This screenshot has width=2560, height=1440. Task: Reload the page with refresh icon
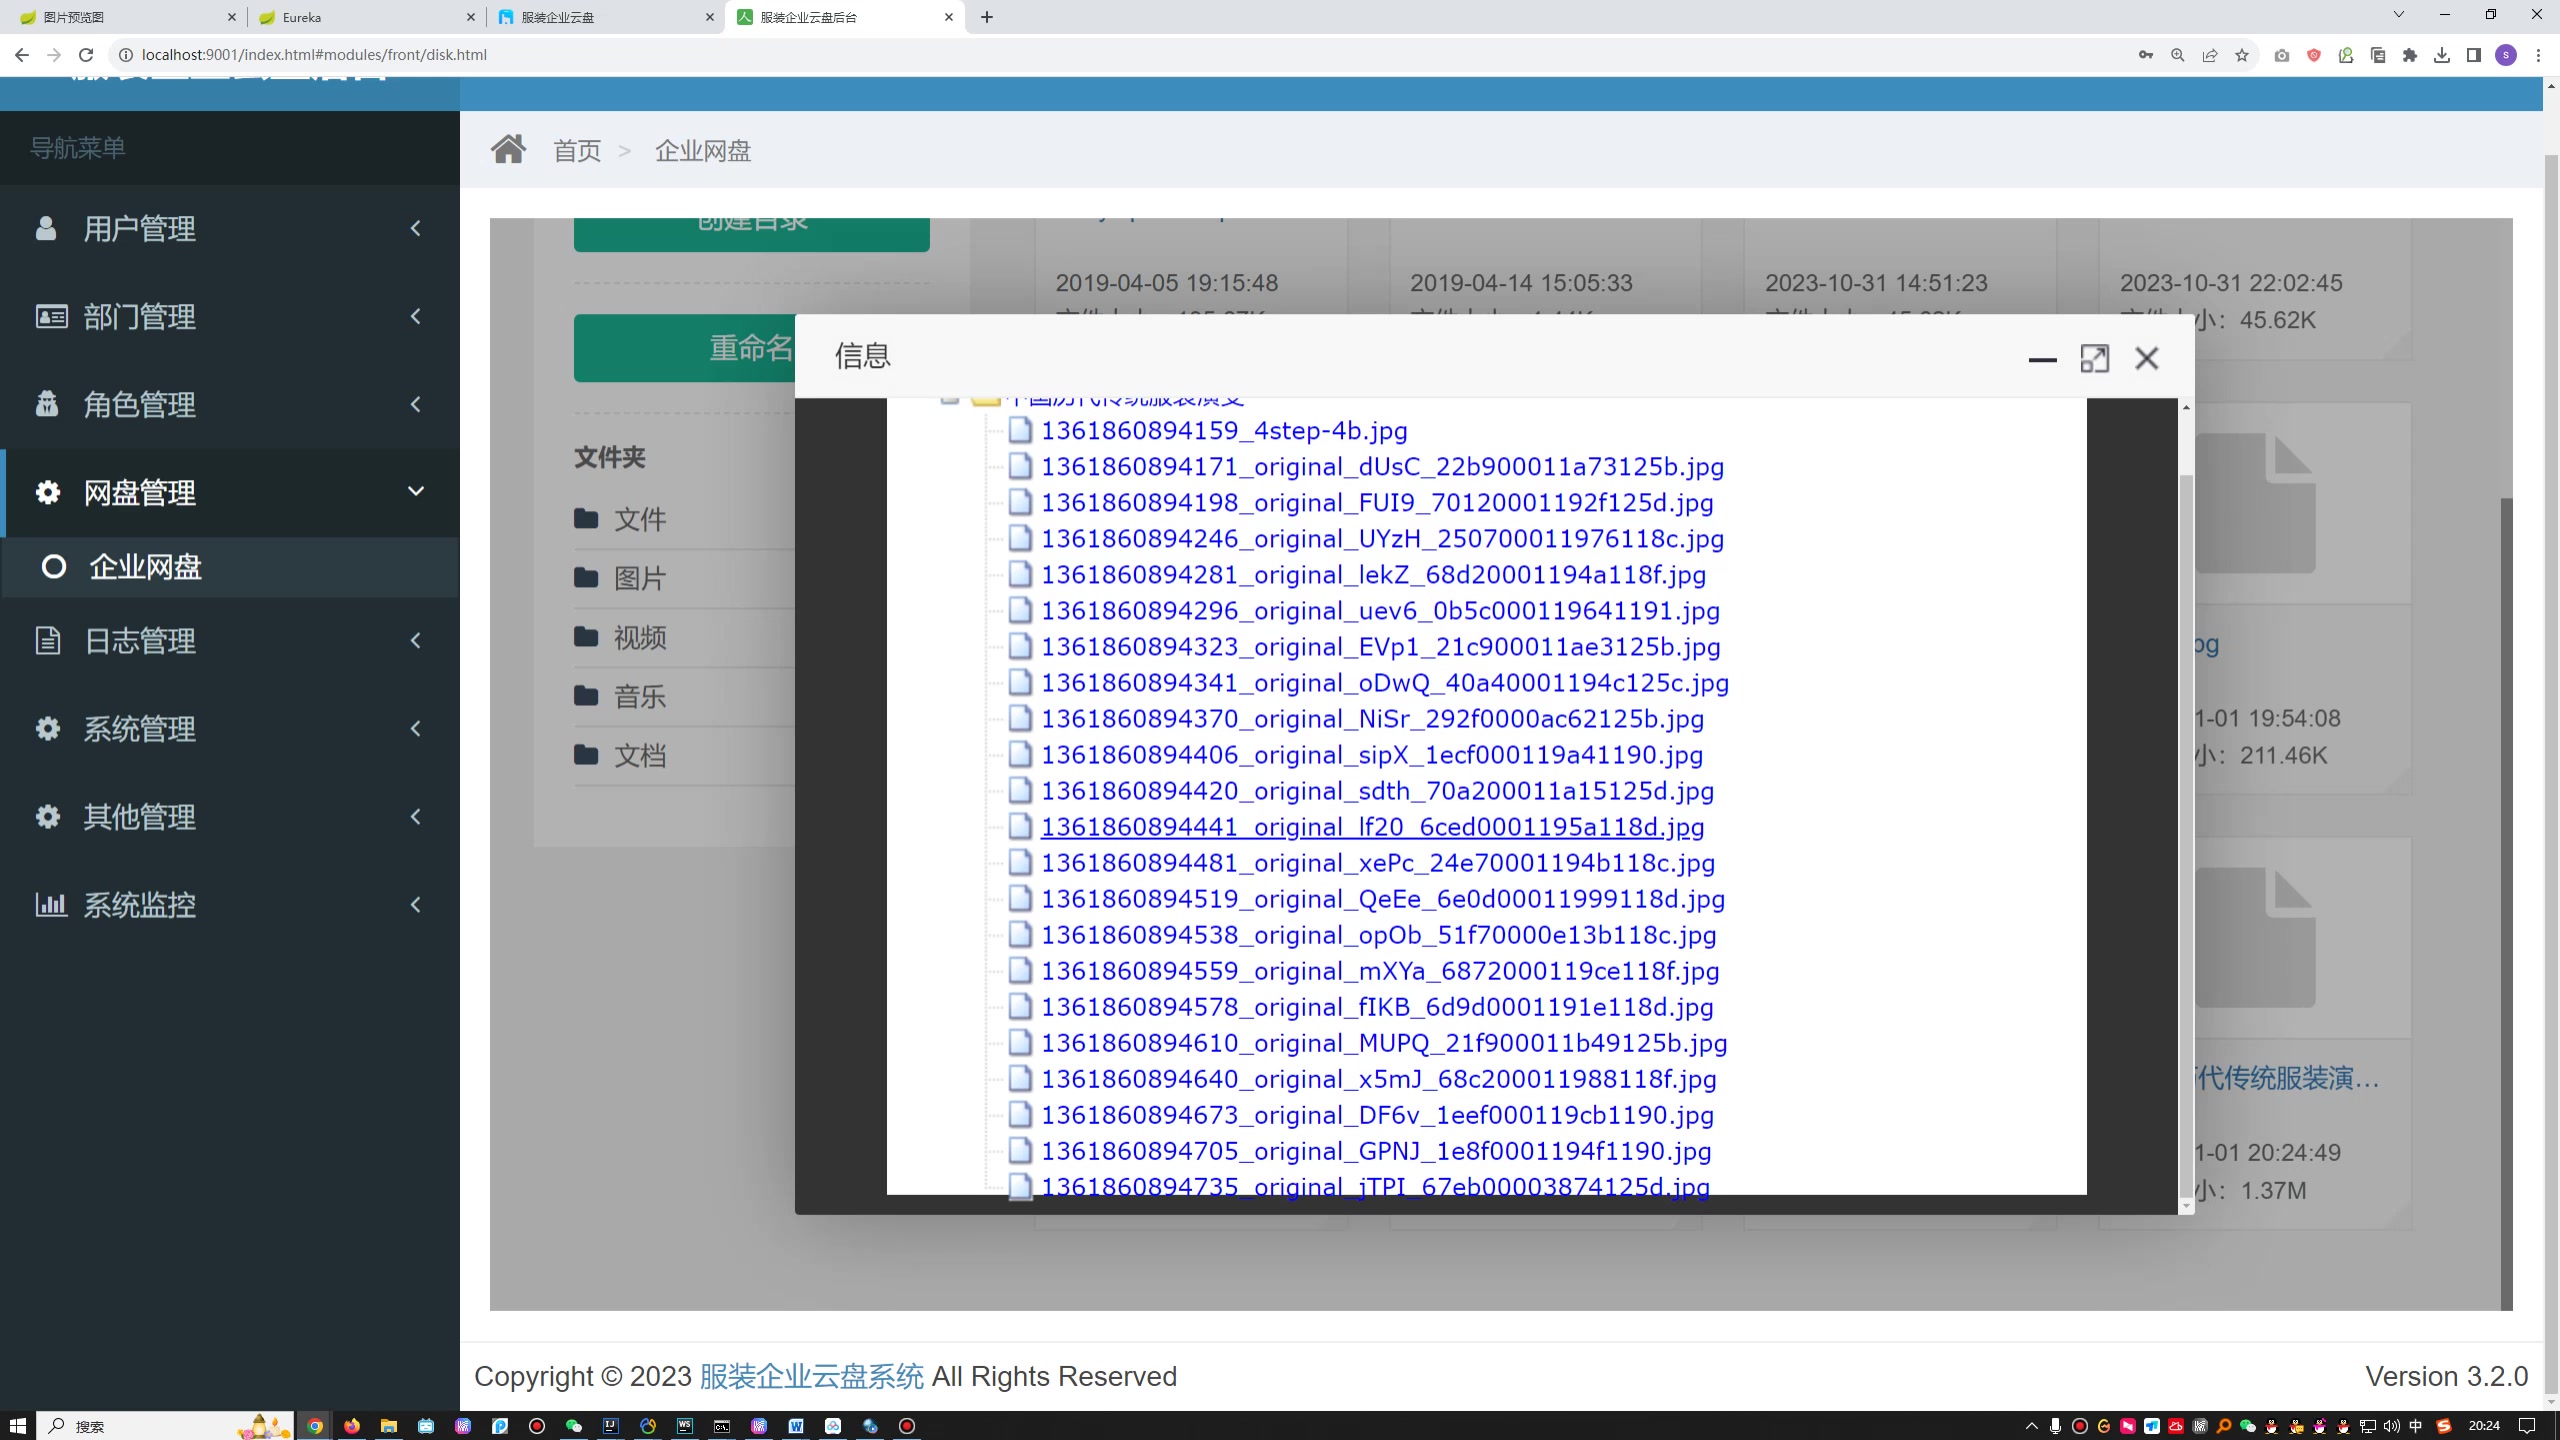pyautogui.click(x=86, y=55)
